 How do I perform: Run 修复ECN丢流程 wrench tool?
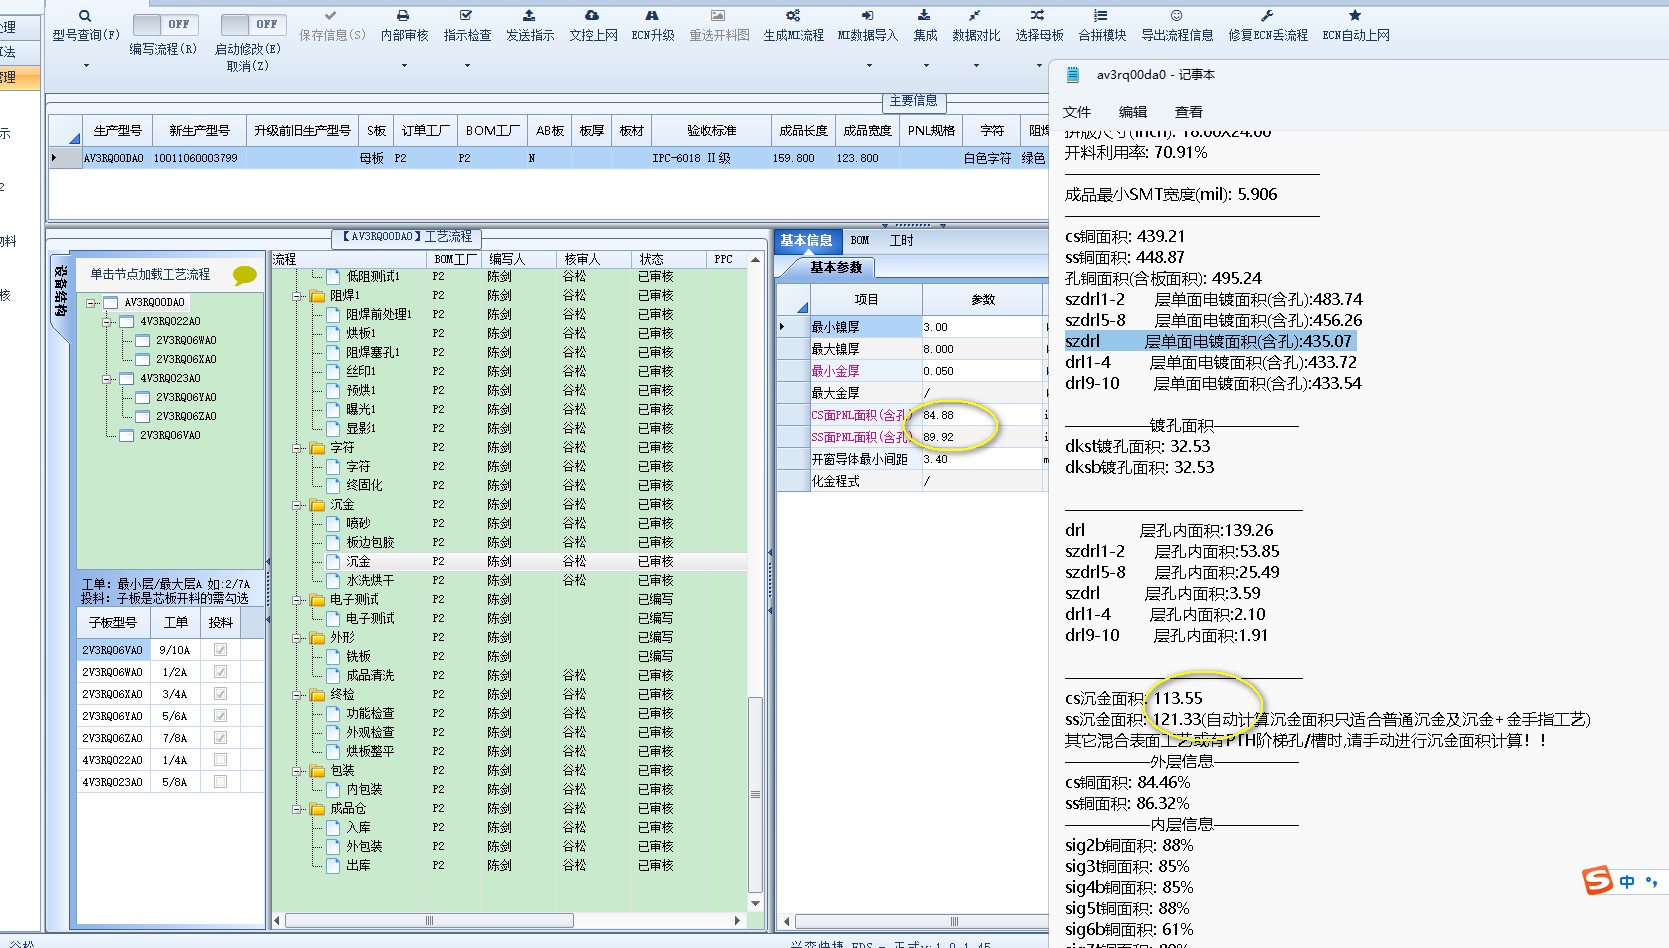[x=1267, y=16]
